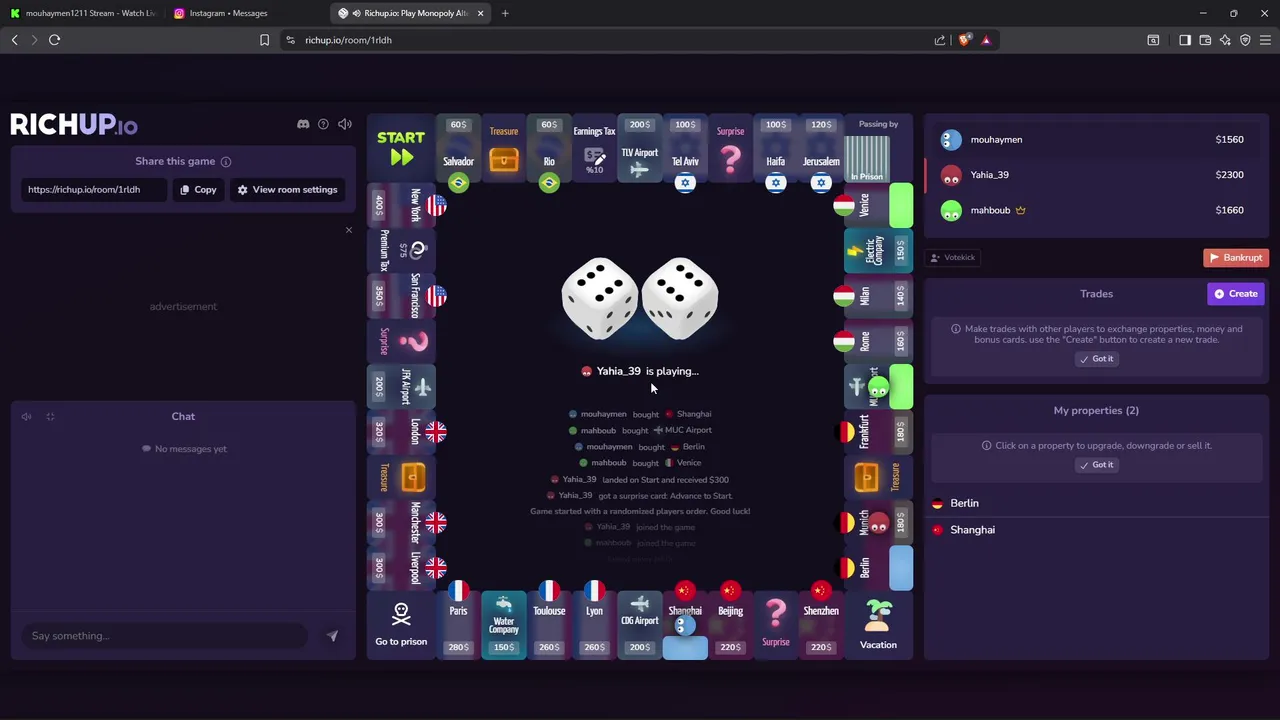Click the Go to prison corner tile

(401, 626)
